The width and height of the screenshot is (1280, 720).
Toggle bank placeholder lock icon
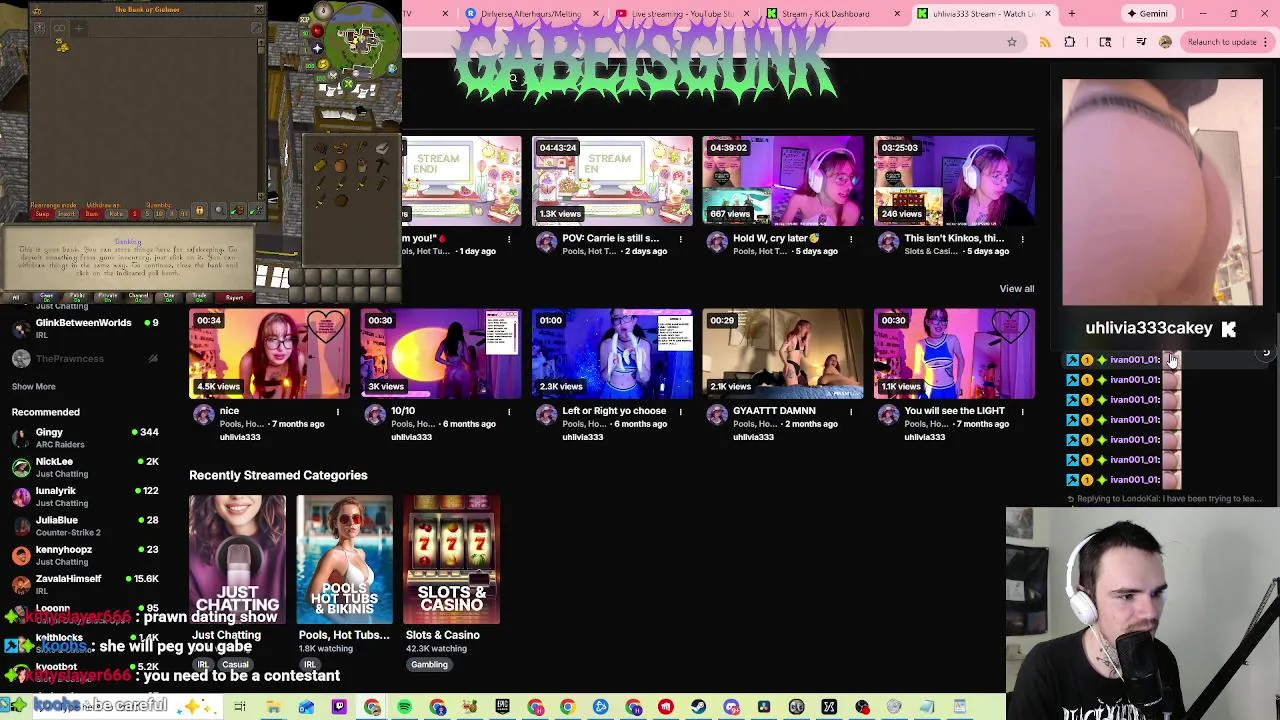[200, 210]
